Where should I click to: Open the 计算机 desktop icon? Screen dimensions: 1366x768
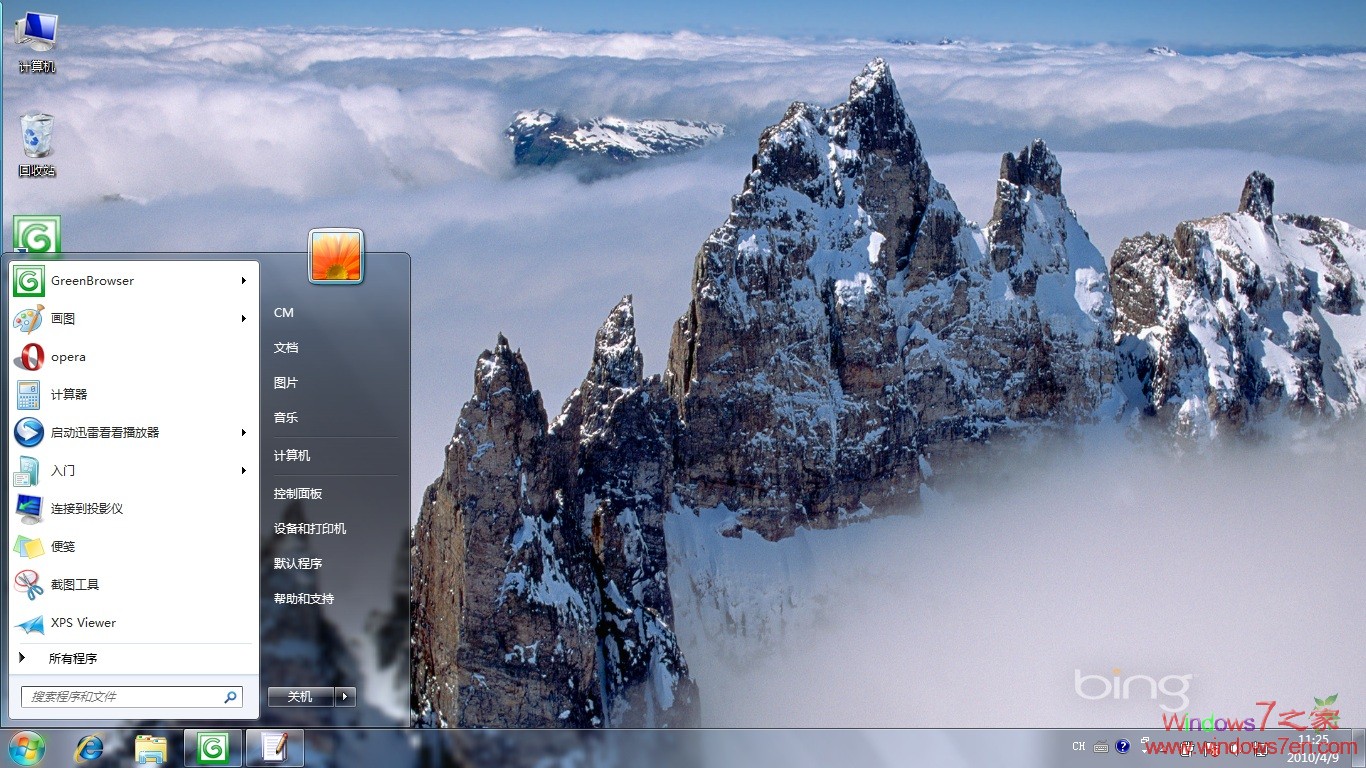tap(36, 42)
